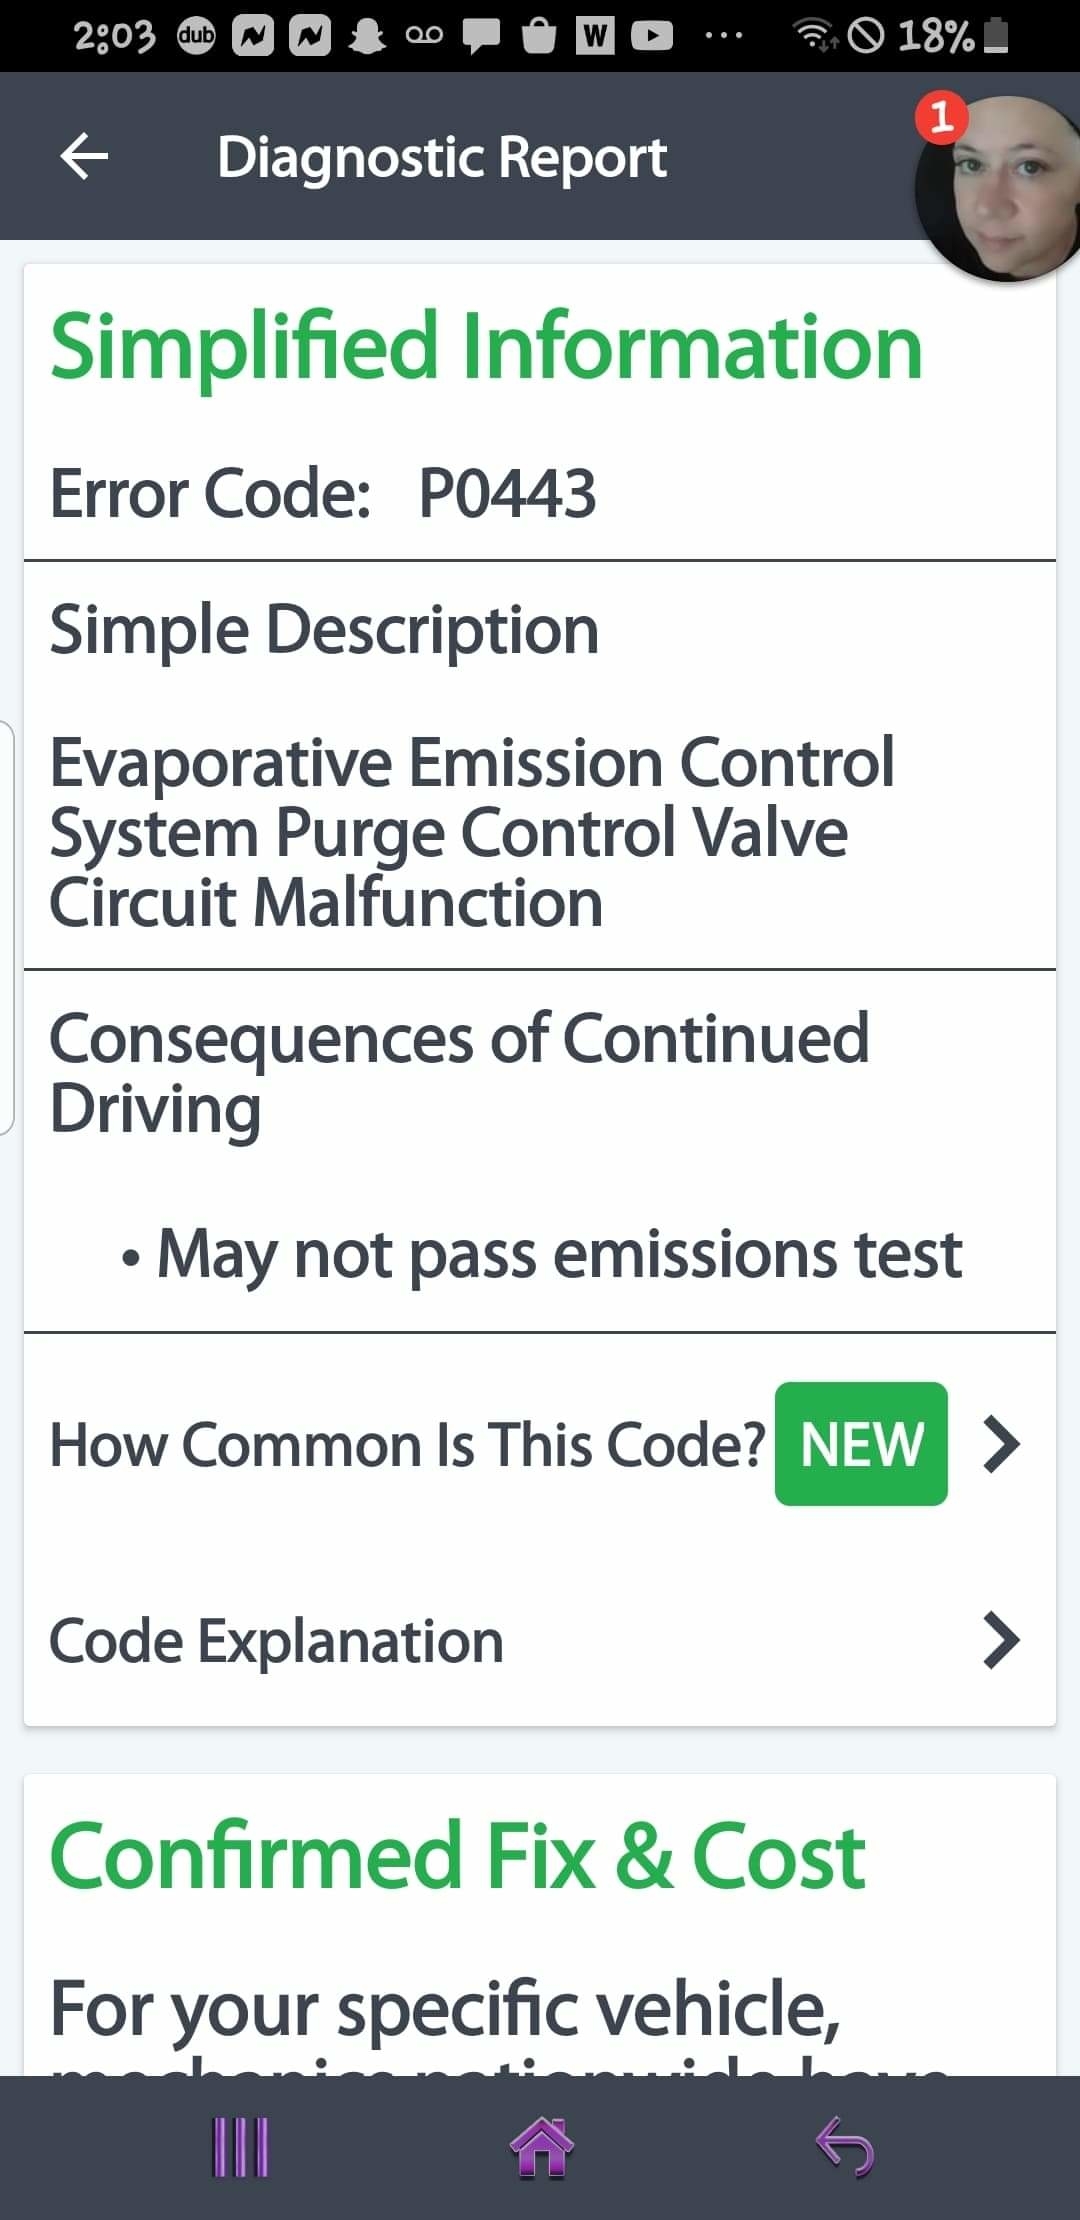Pull the edge panel handle on left

7,927
